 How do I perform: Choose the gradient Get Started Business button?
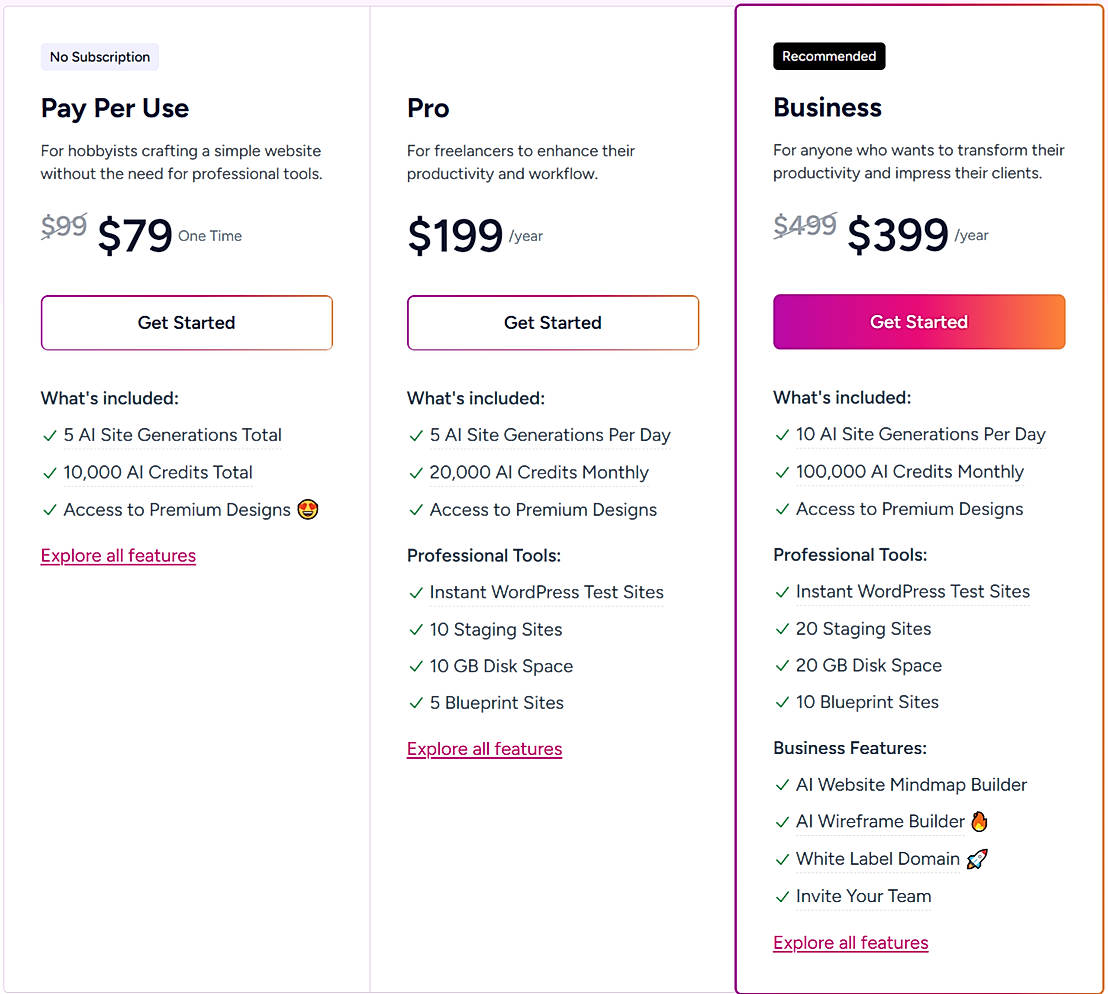(919, 322)
